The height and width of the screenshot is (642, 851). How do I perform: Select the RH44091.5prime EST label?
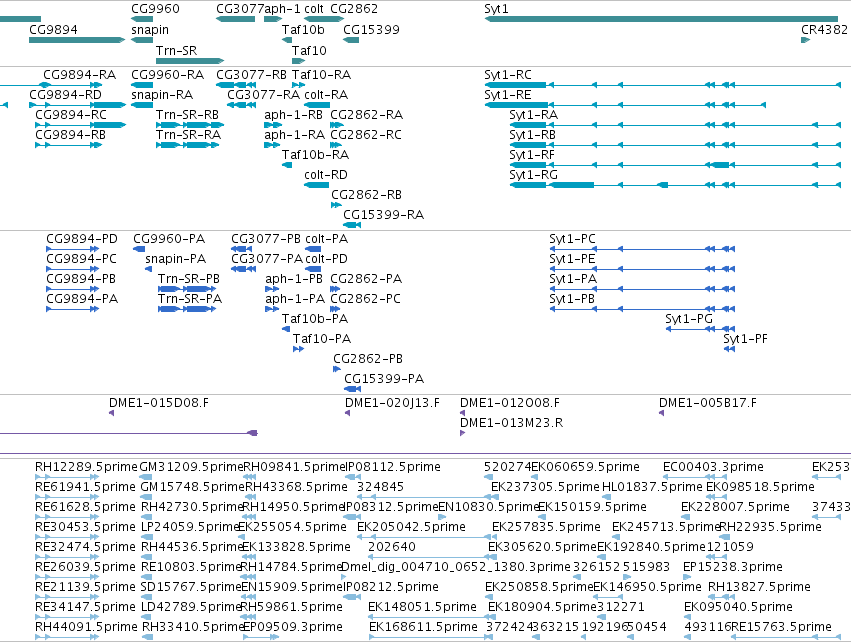[x=86, y=627]
